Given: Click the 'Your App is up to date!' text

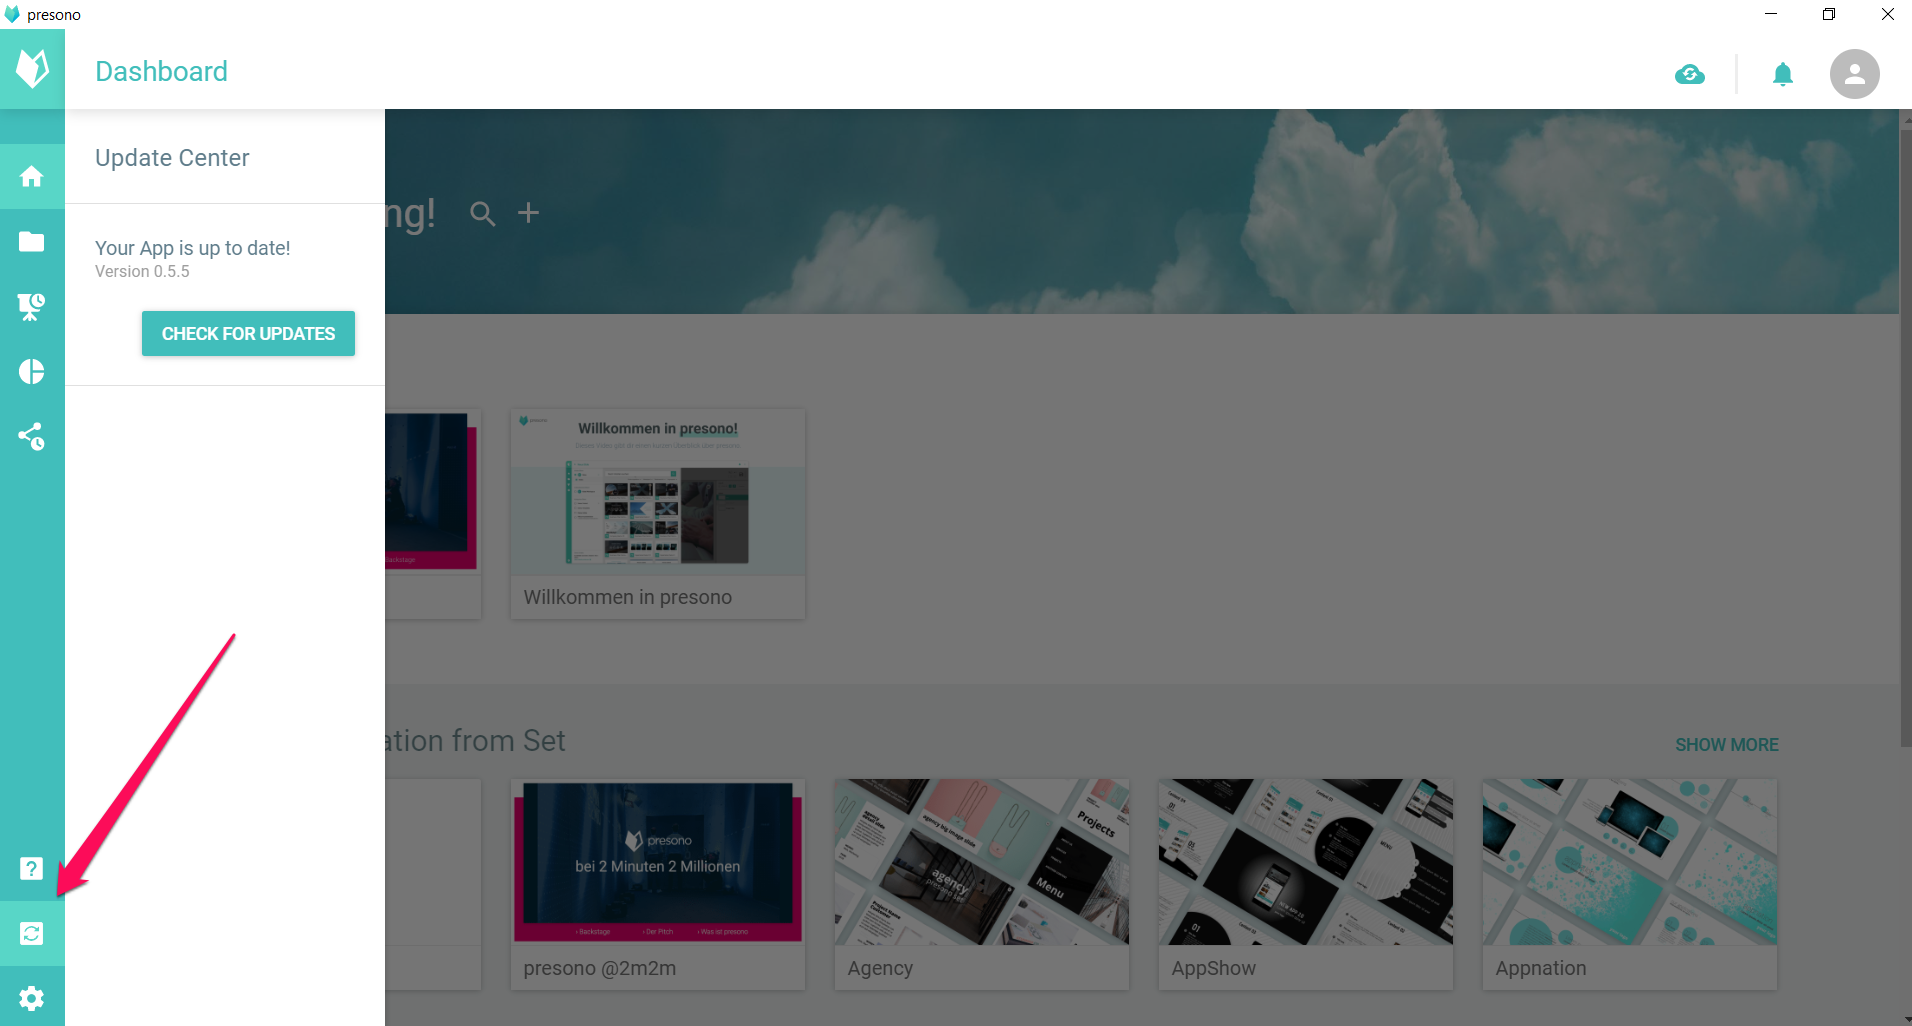Looking at the screenshot, I should coord(193,248).
